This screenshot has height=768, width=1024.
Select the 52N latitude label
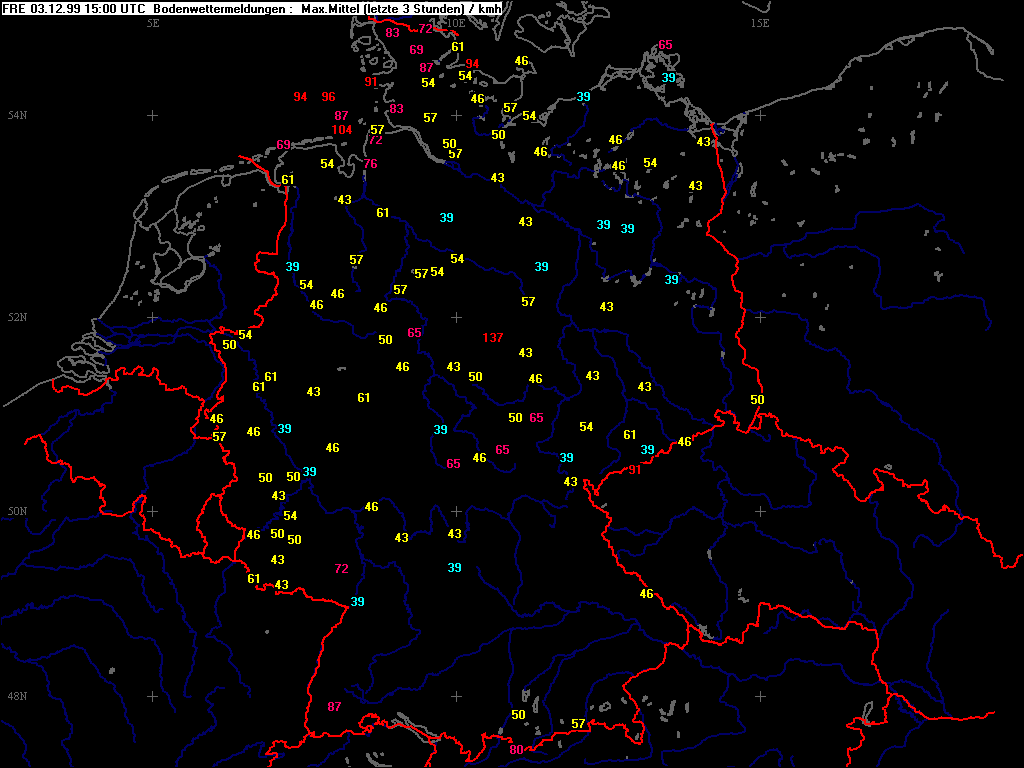click(16, 318)
